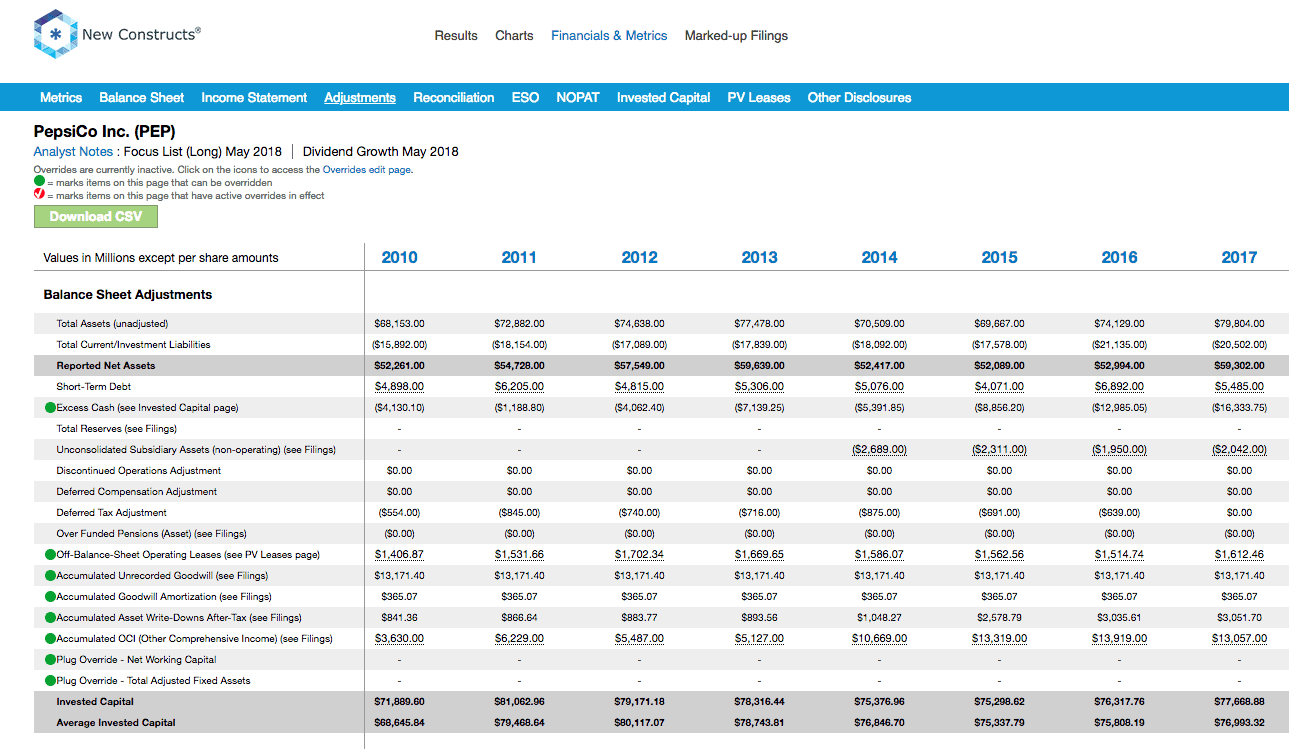Click the 2017 Short-Term Debt value $5,485.00
This screenshot has width=1289, height=749.
[x=1239, y=387]
